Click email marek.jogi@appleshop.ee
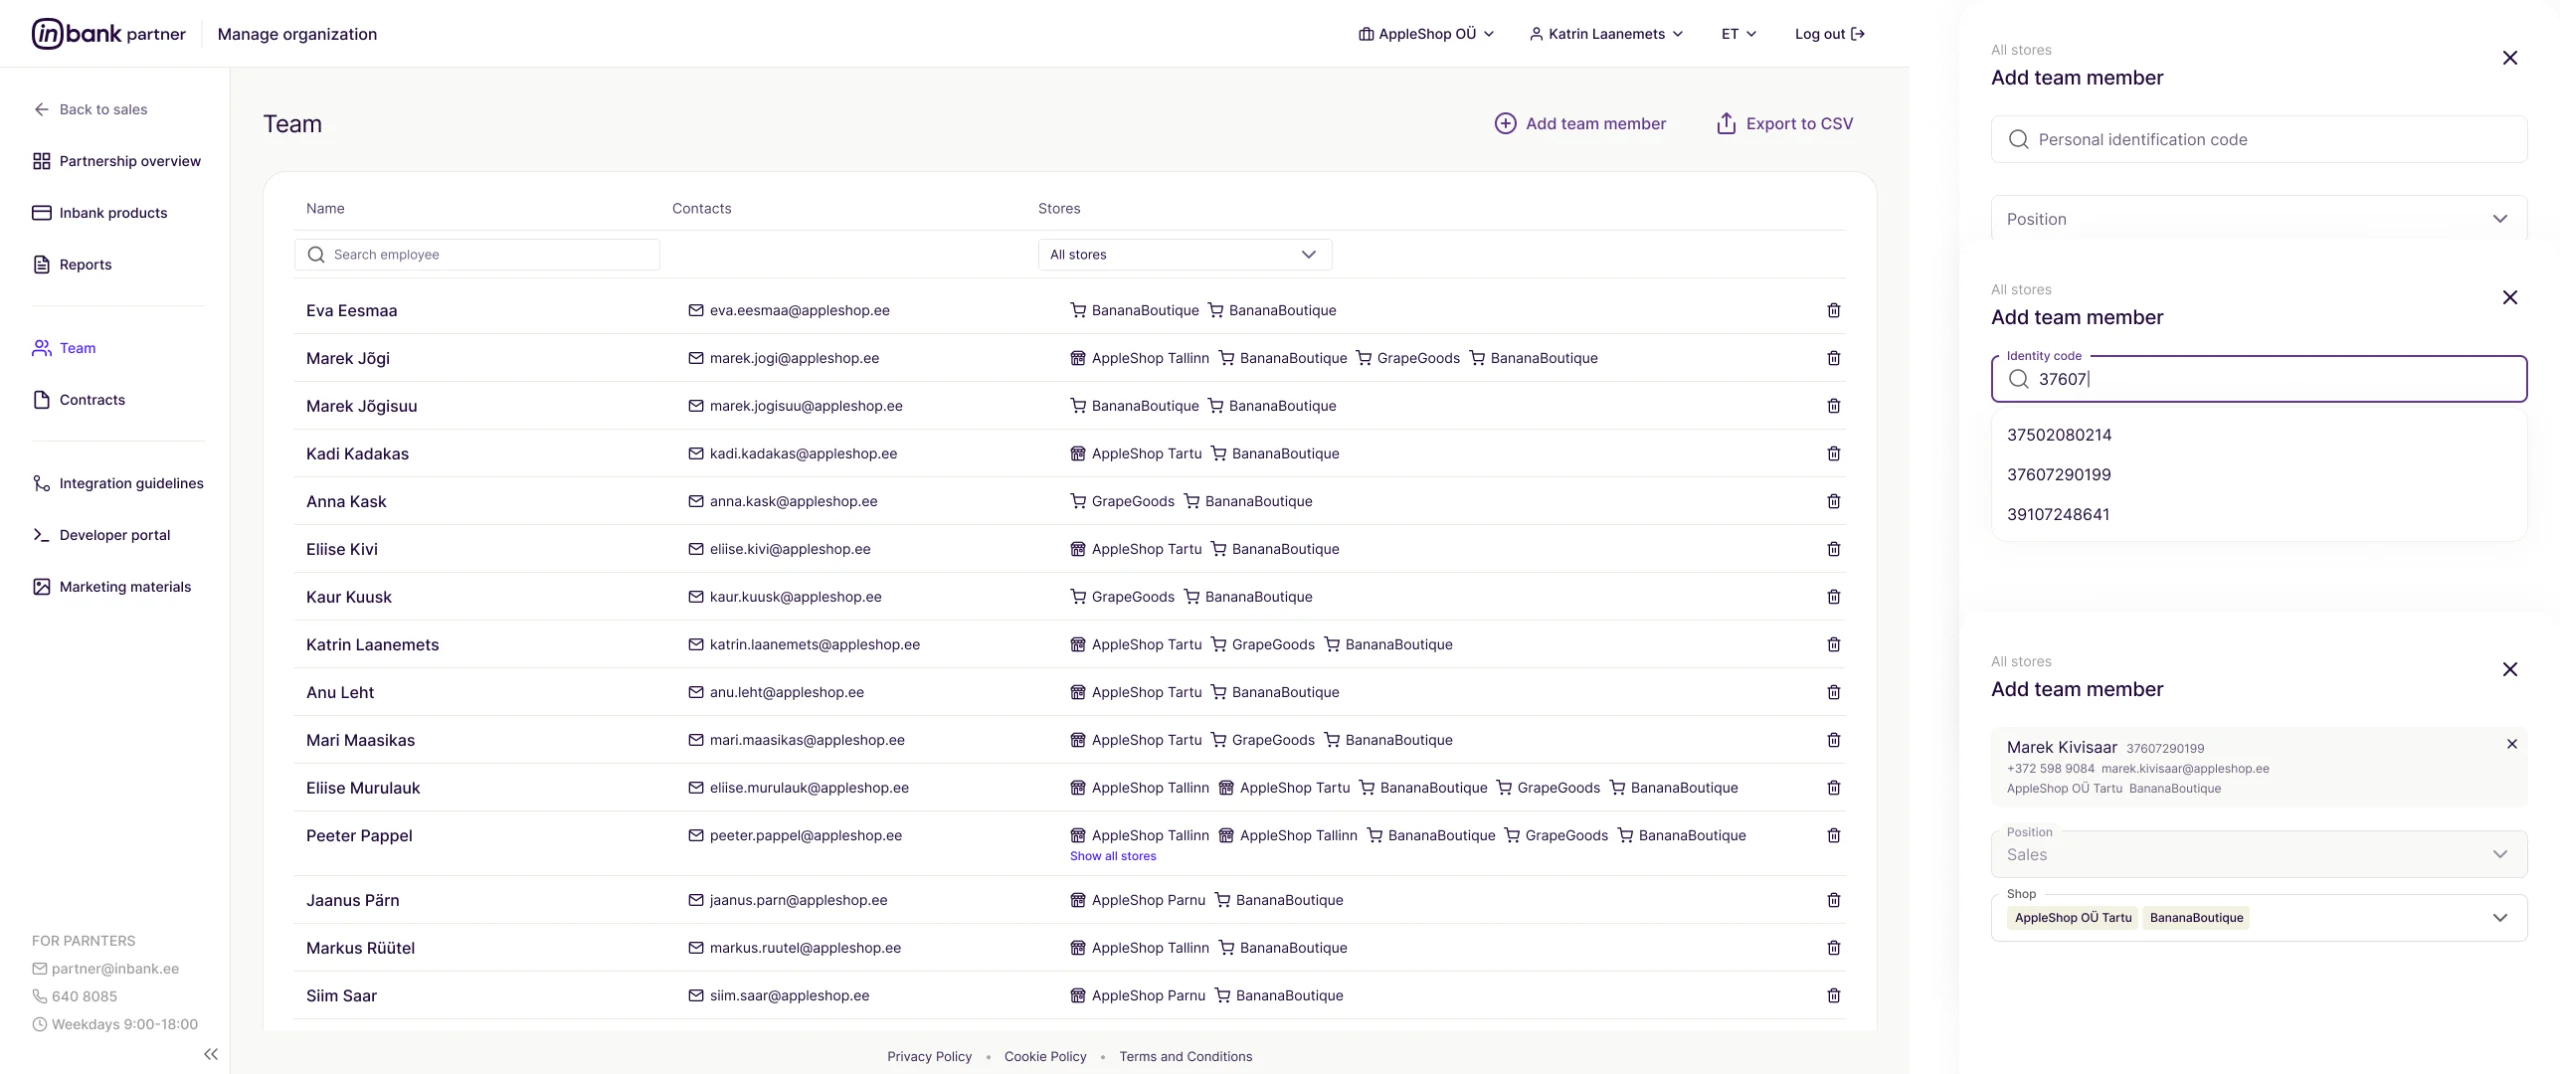2560x1074 pixels. [794, 358]
